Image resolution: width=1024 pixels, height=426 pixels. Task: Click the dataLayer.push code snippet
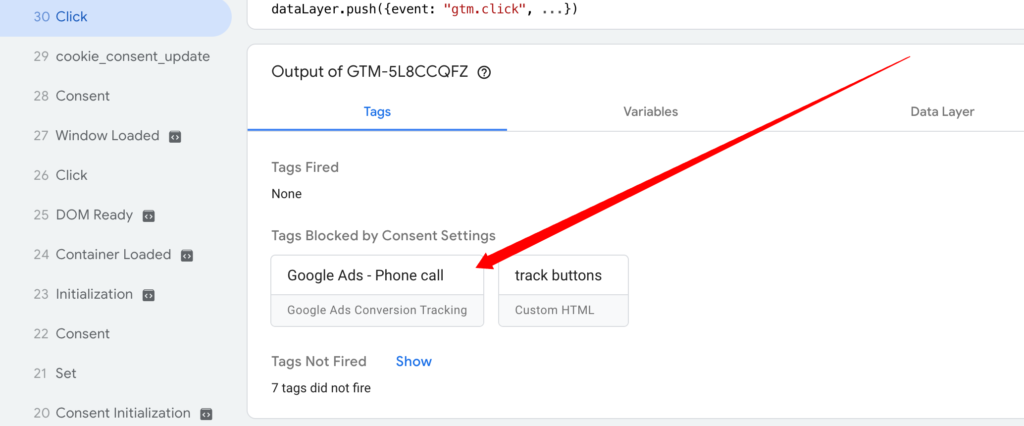tap(424, 9)
